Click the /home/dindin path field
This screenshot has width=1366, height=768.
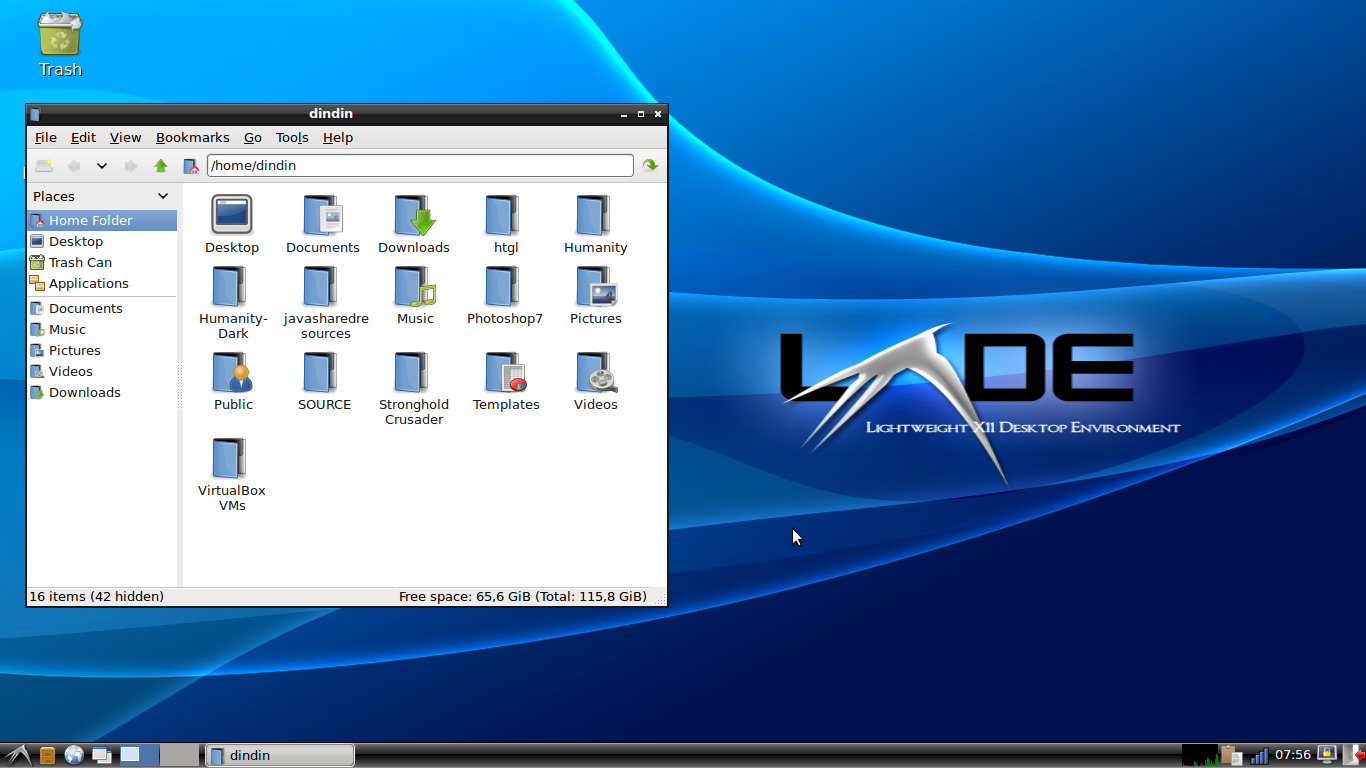[x=420, y=165]
